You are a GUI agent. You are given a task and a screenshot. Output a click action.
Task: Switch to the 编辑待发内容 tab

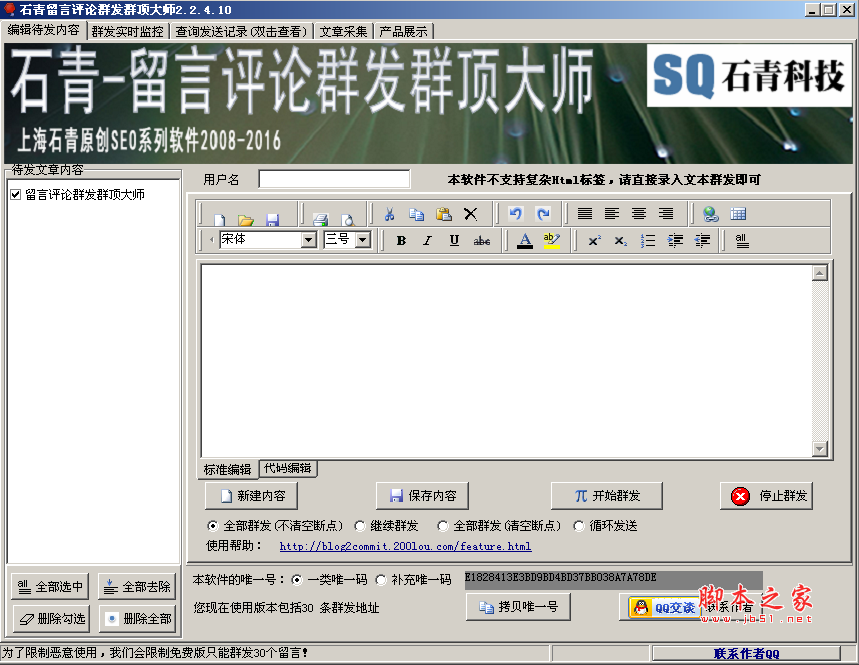click(43, 30)
